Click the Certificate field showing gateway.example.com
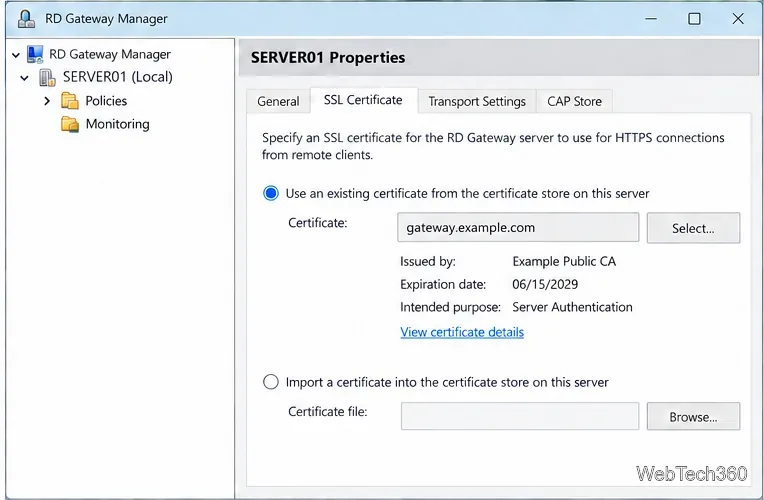The width and height of the screenshot is (764, 500). point(518,227)
